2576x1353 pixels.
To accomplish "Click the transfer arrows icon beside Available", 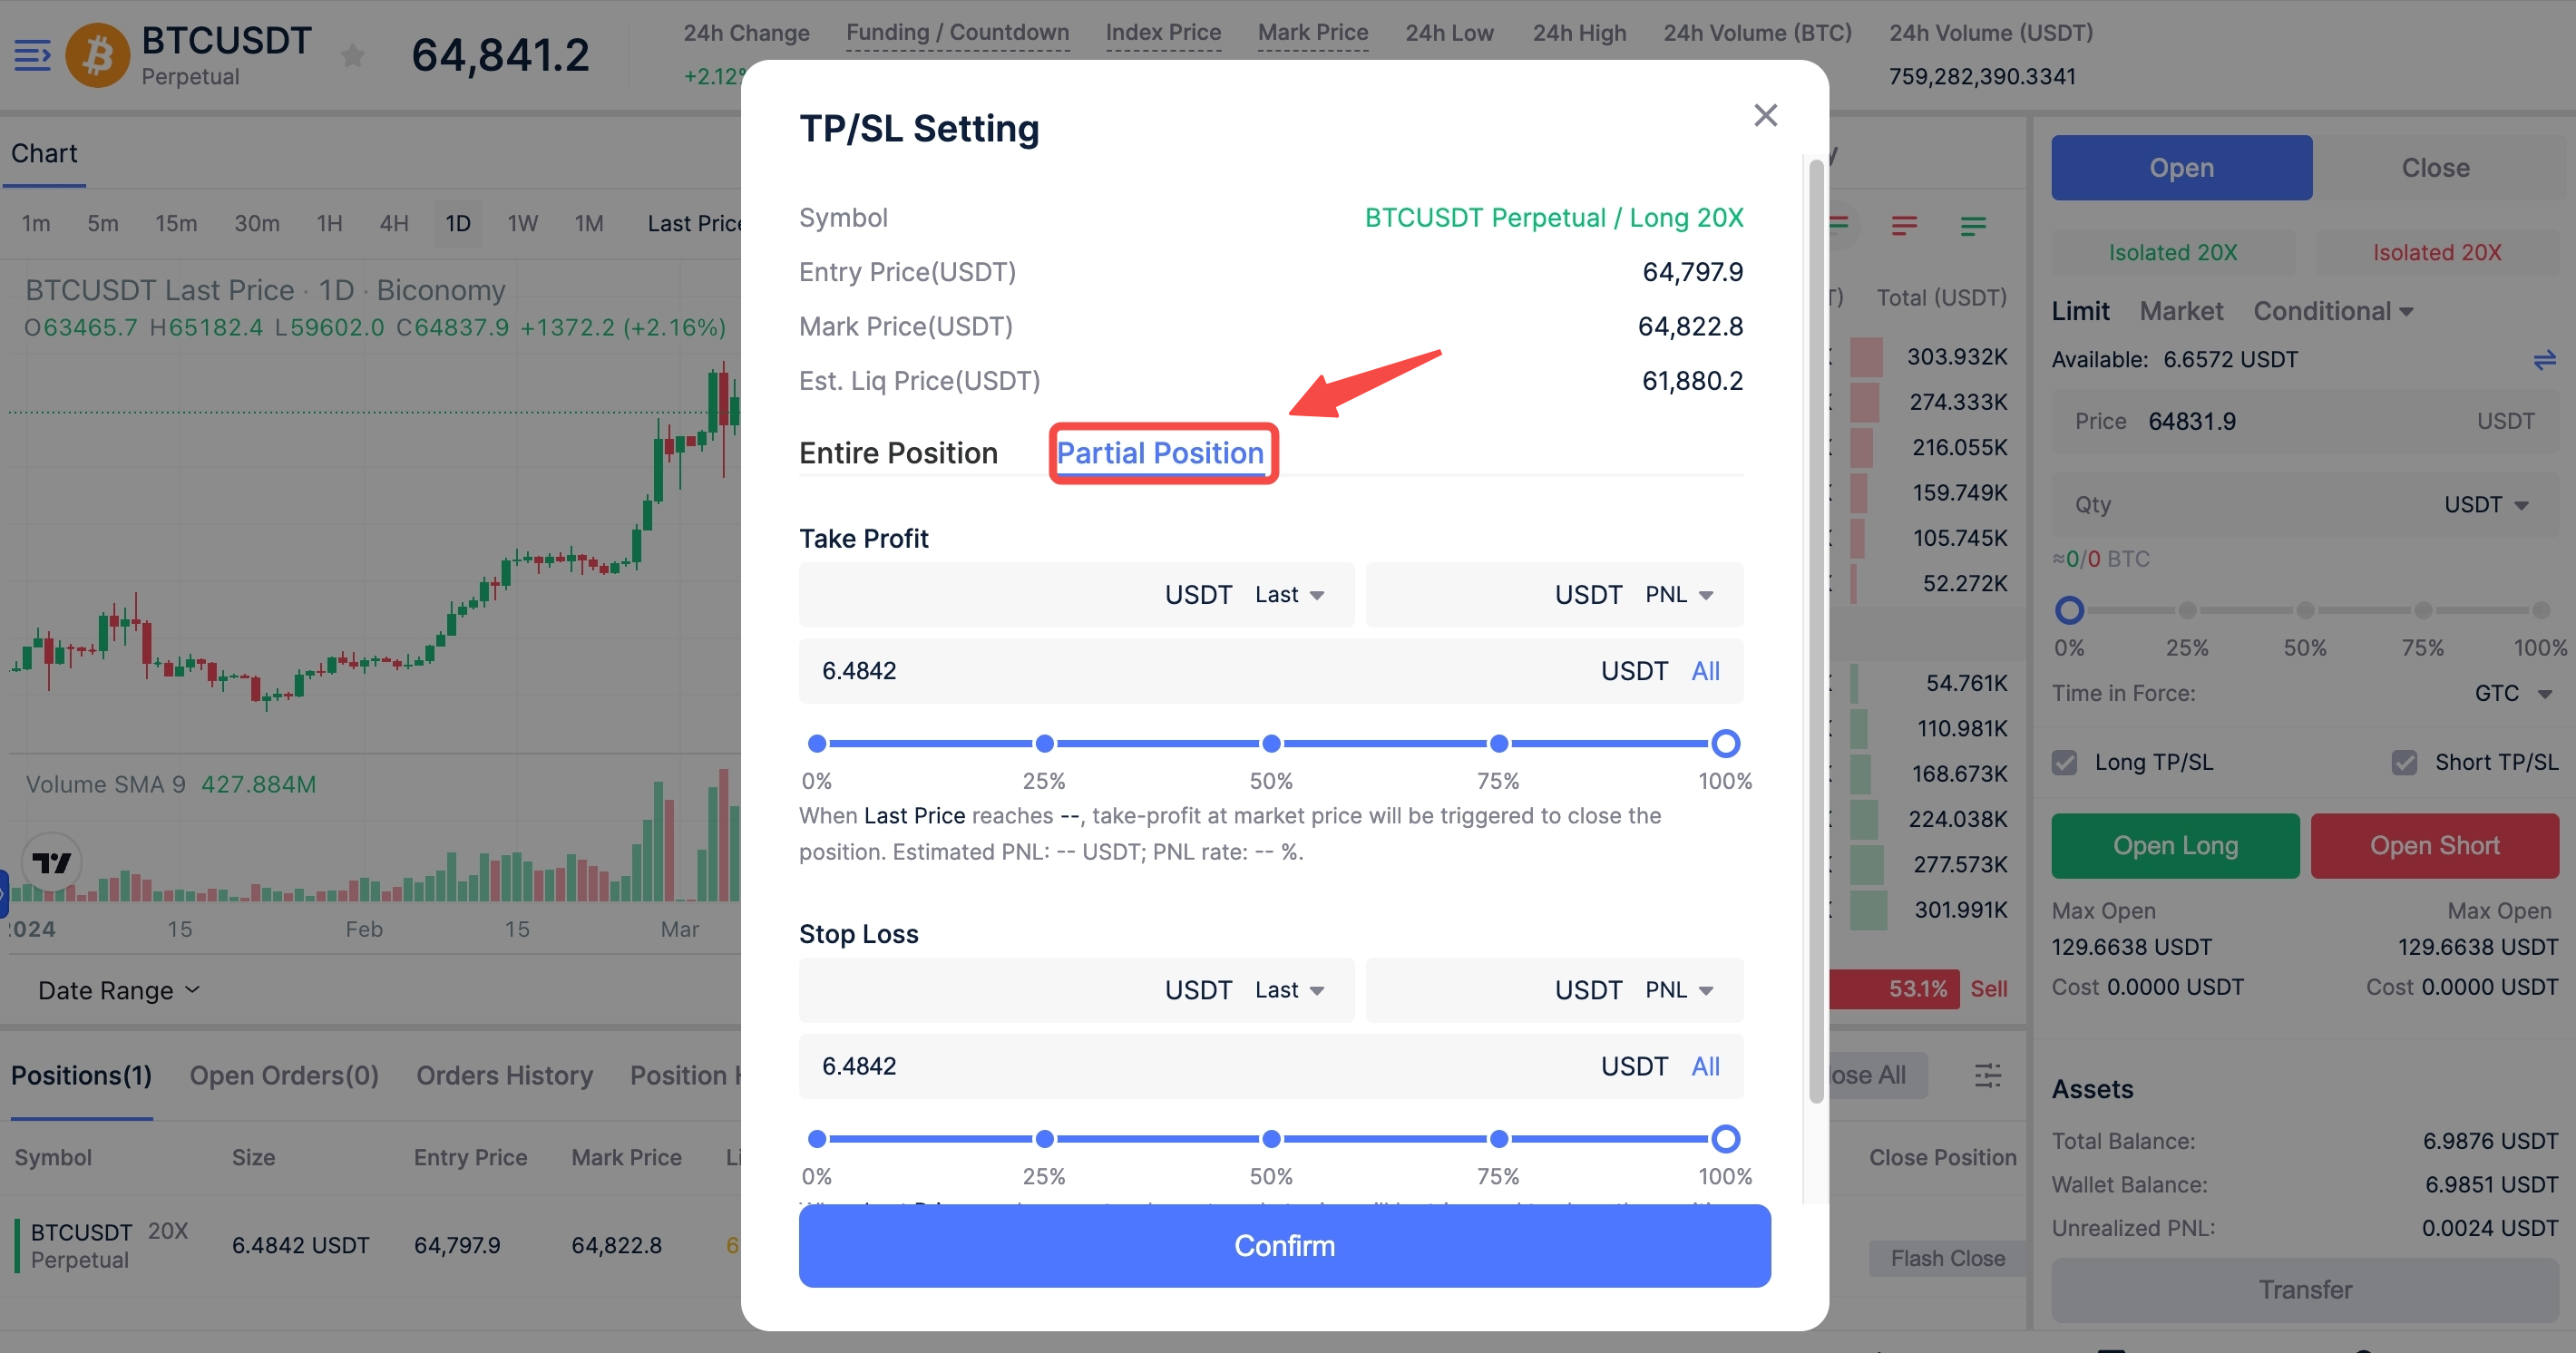I will (x=2543, y=359).
